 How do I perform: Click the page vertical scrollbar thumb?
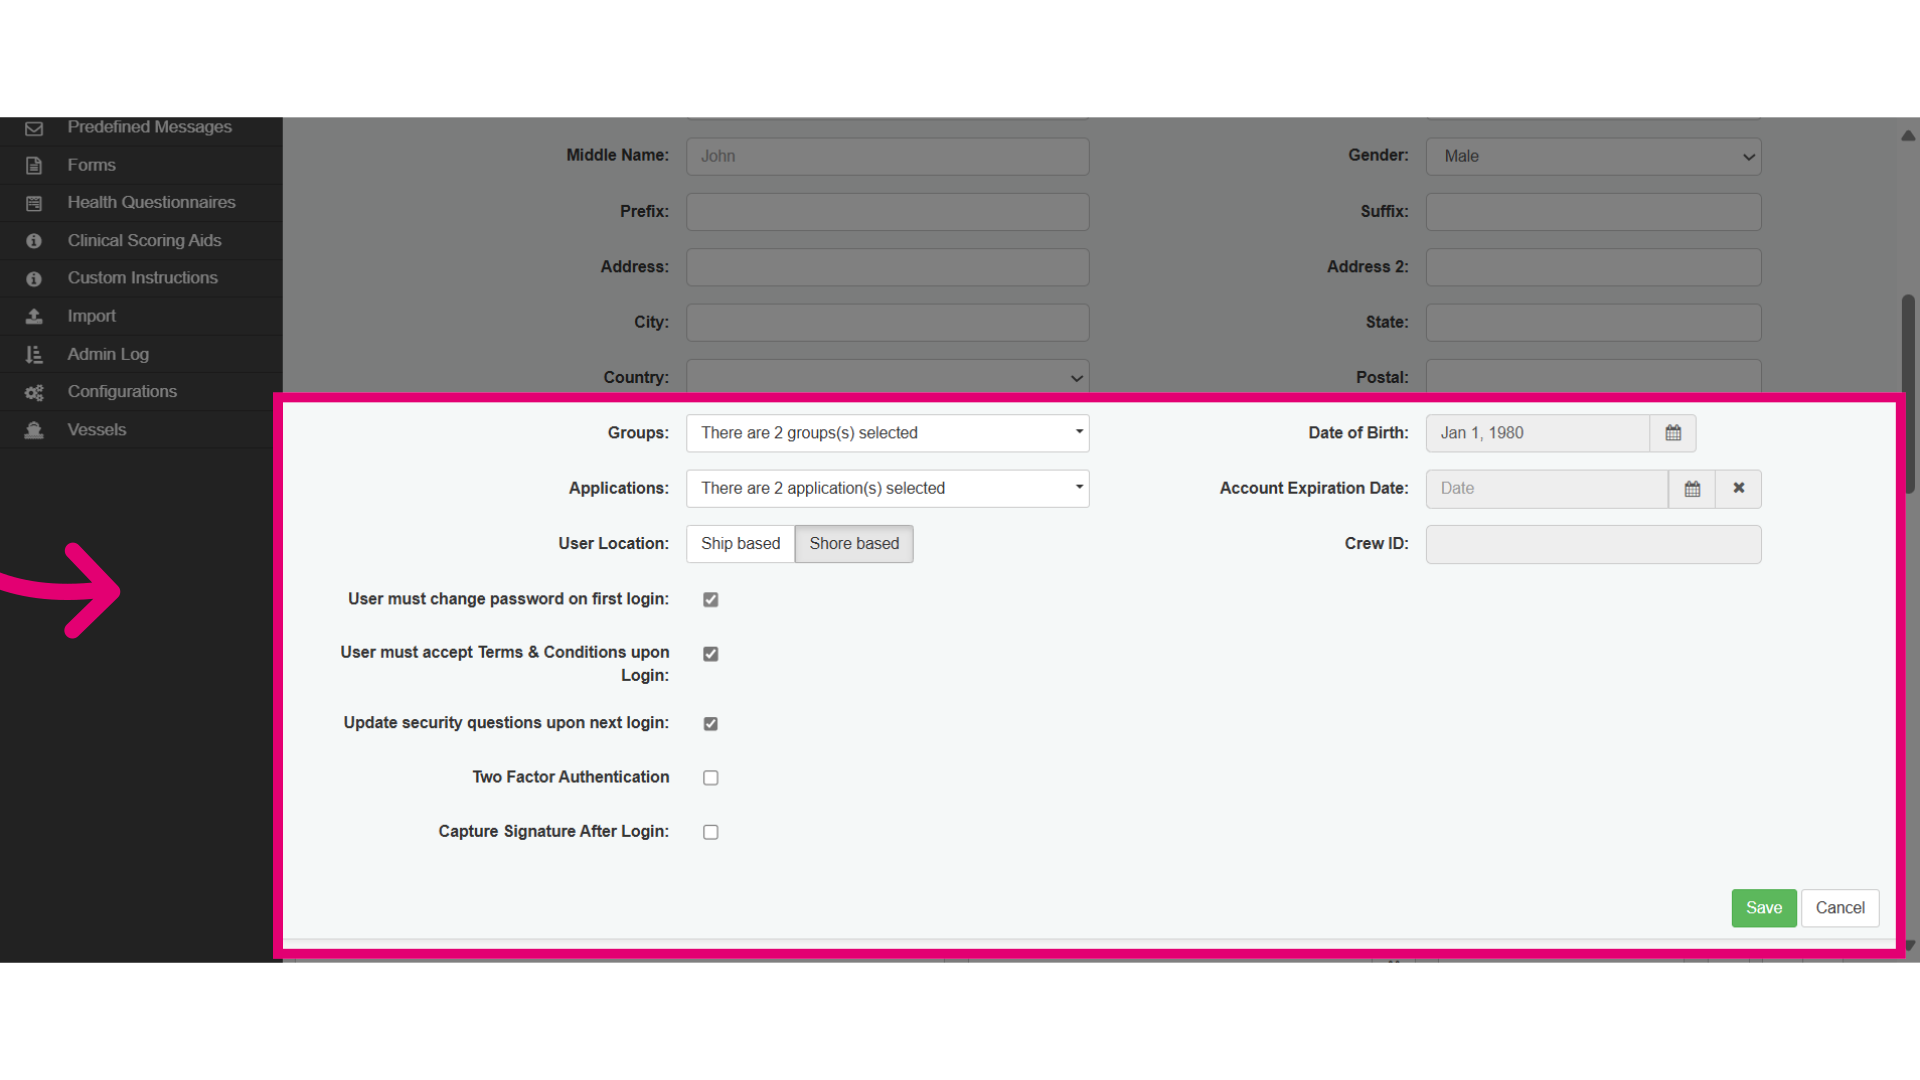coord(1909,394)
